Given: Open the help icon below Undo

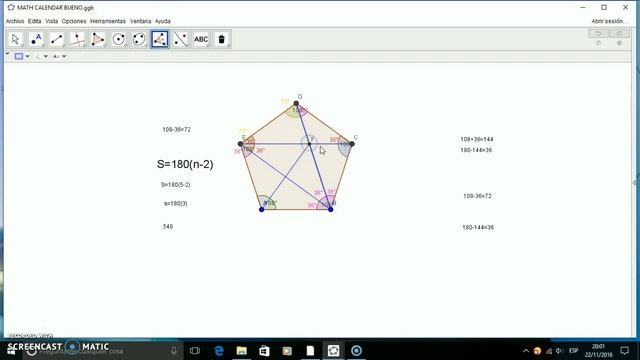Looking at the screenshot, I should click(598, 43).
